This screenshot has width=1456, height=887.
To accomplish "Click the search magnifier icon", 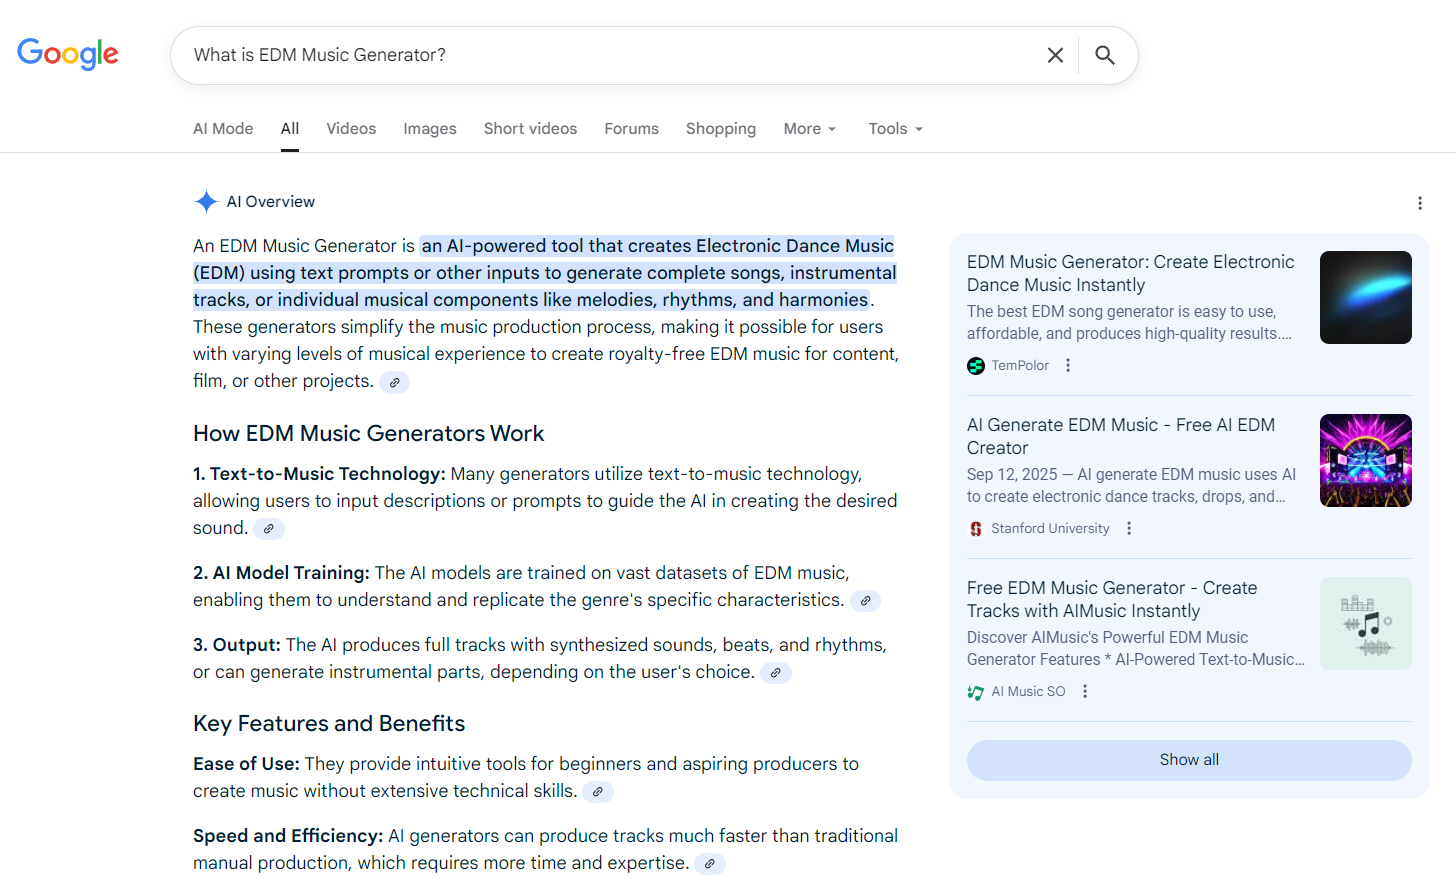I will [x=1105, y=55].
